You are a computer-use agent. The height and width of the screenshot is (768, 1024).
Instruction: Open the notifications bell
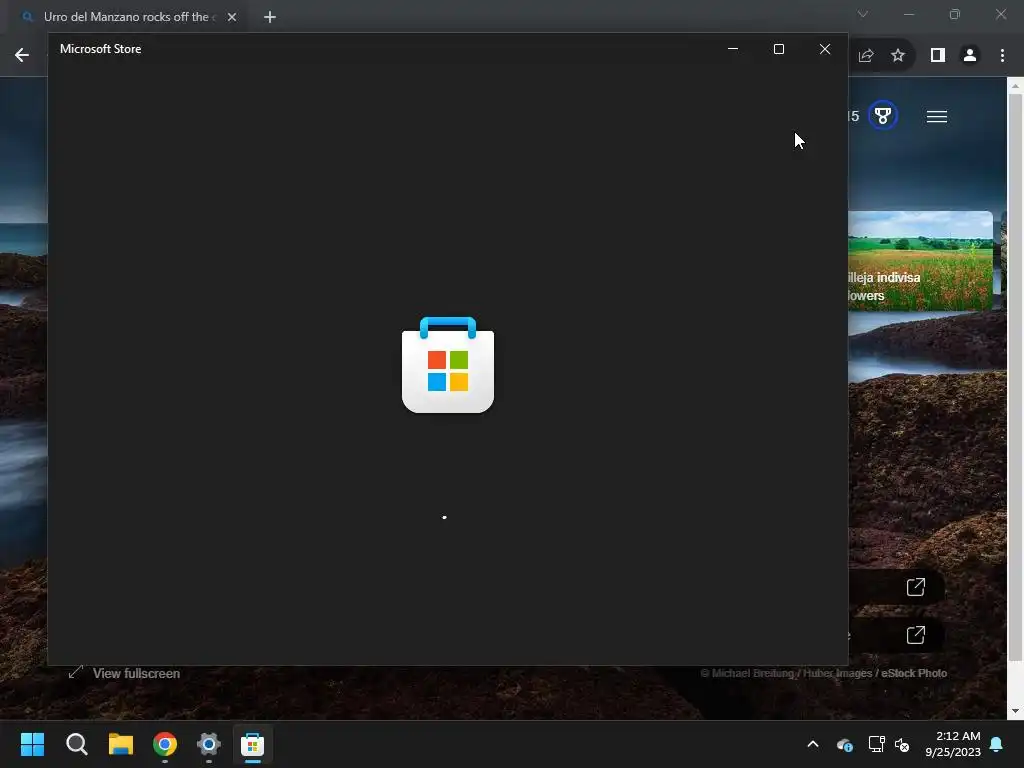coord(997,744)
